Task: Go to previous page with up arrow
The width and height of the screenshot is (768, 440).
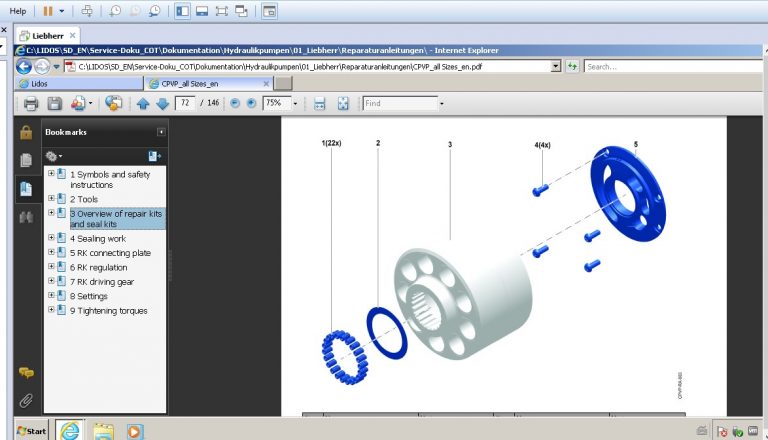Action: [x=143, y=103]
